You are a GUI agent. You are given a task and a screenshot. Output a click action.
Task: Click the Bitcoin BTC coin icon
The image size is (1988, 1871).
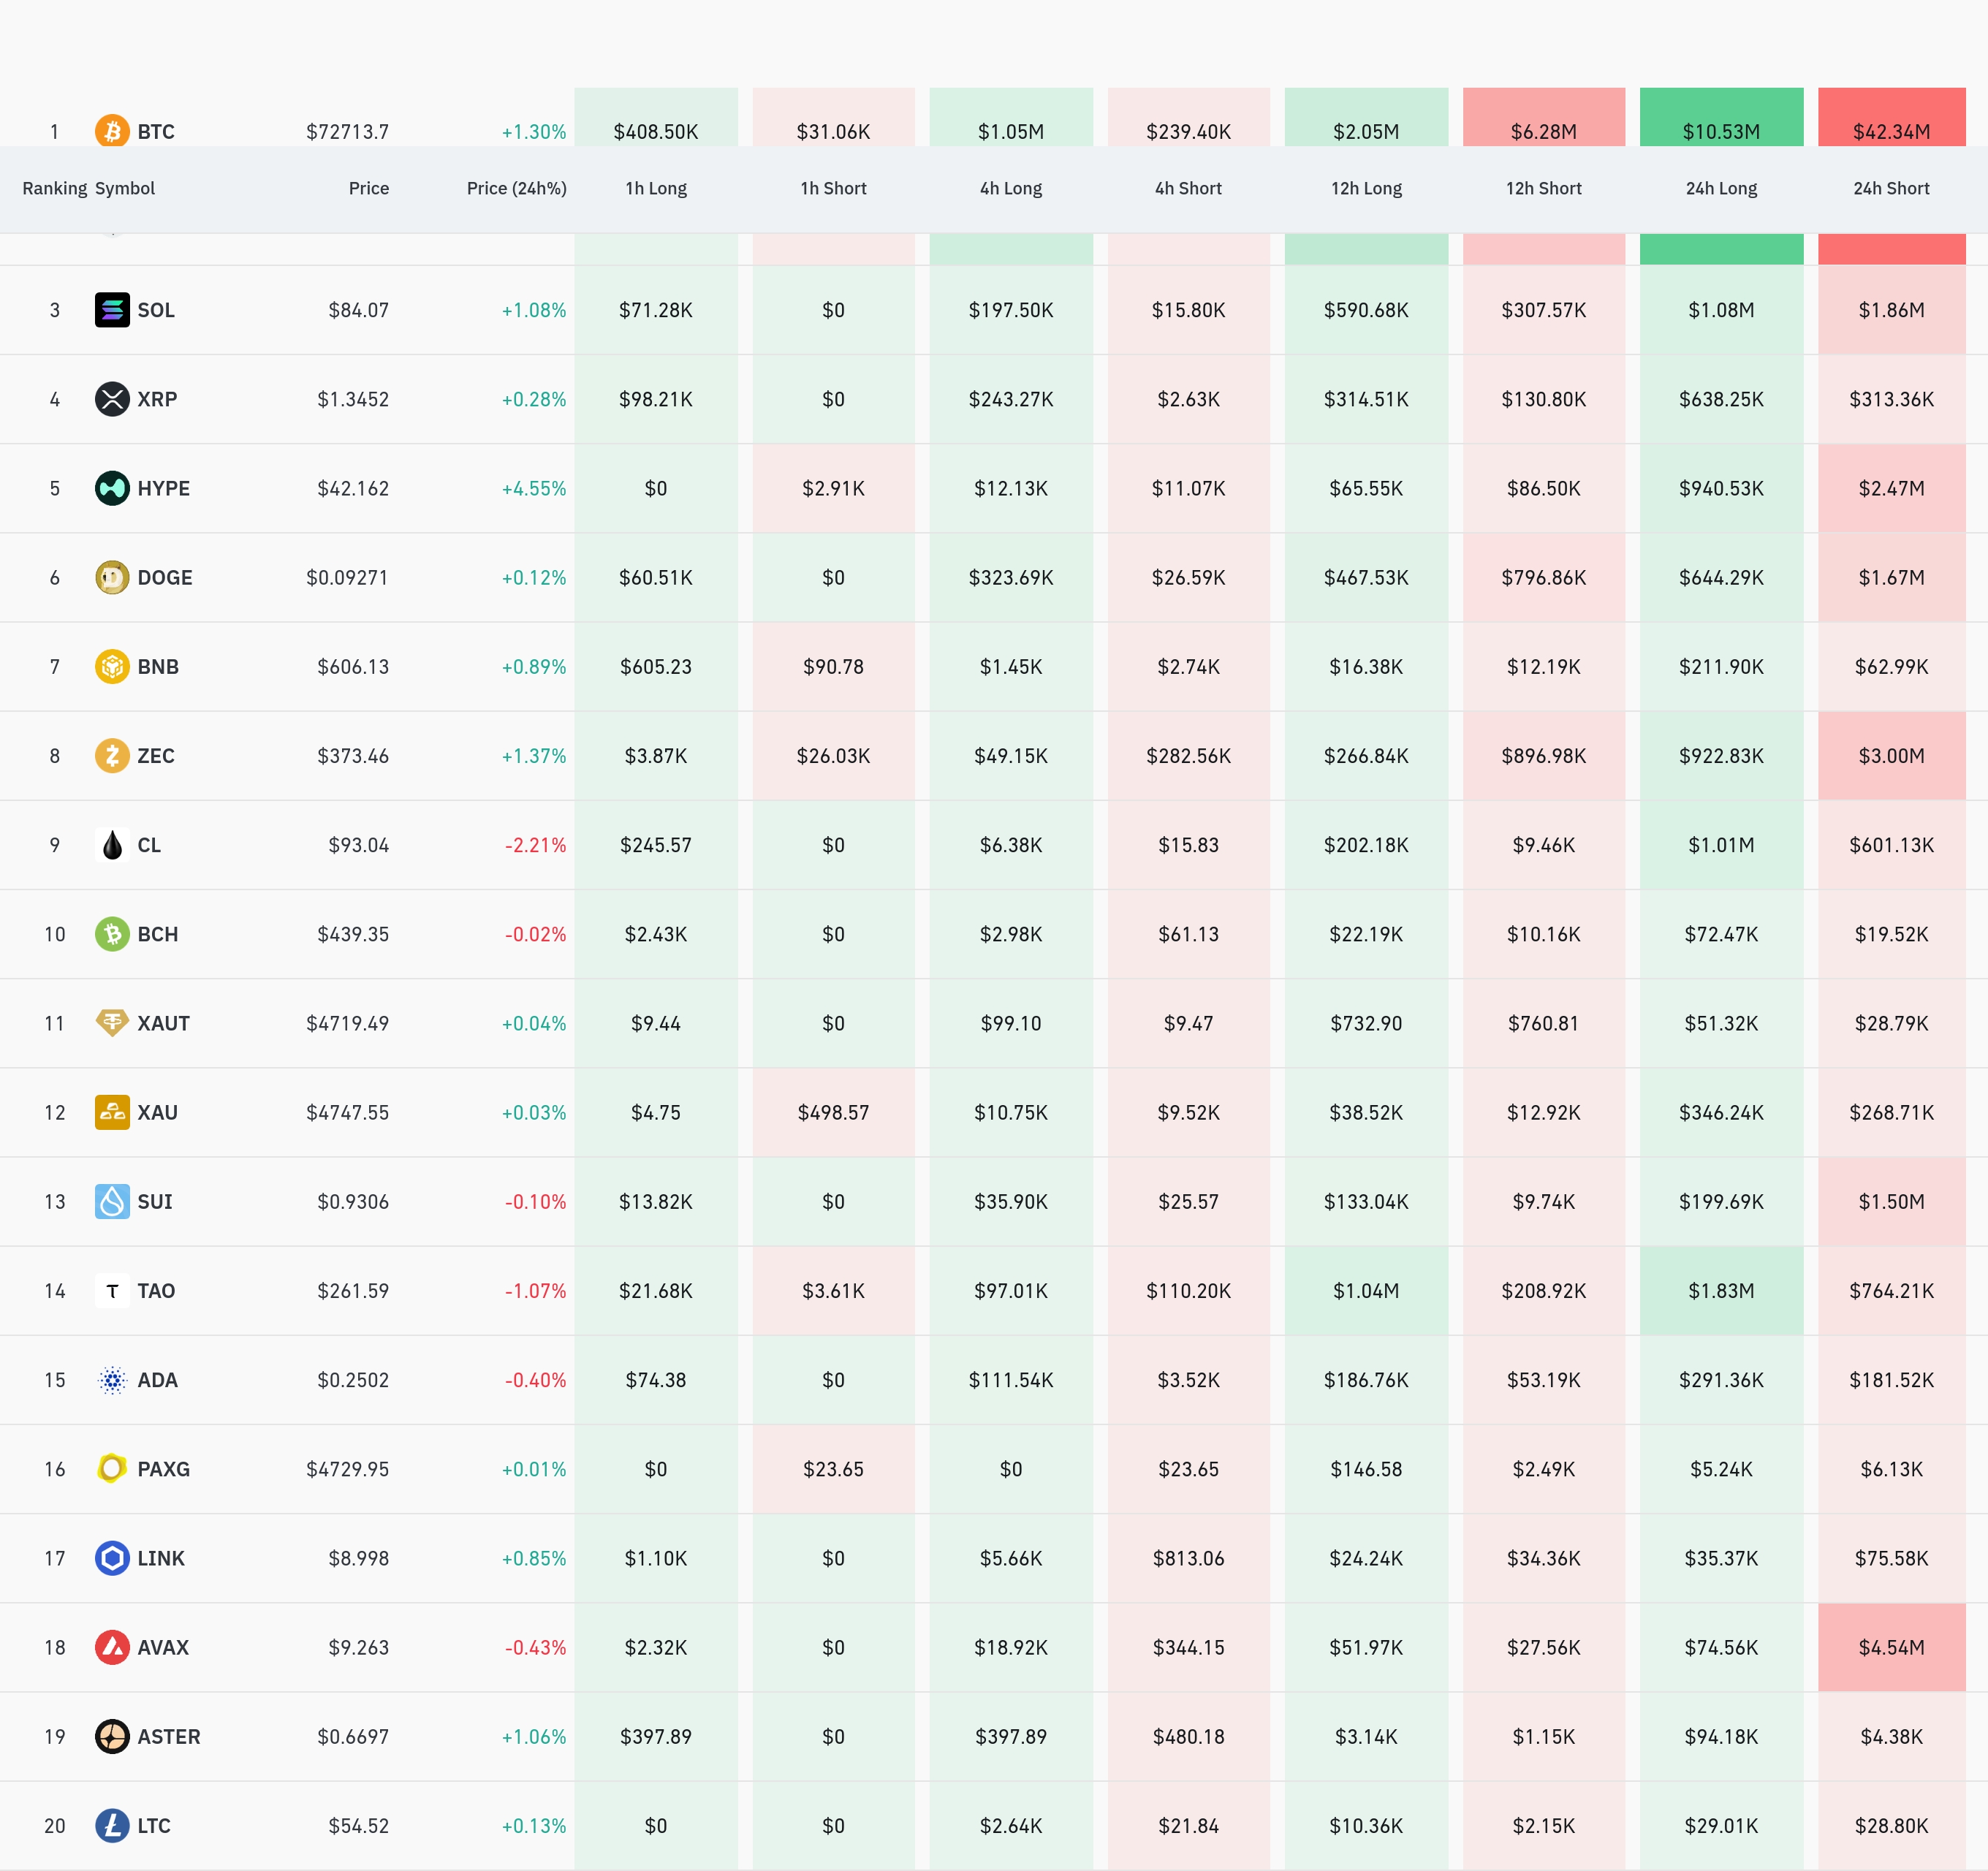pyautogui.click(x=112, y=131)
